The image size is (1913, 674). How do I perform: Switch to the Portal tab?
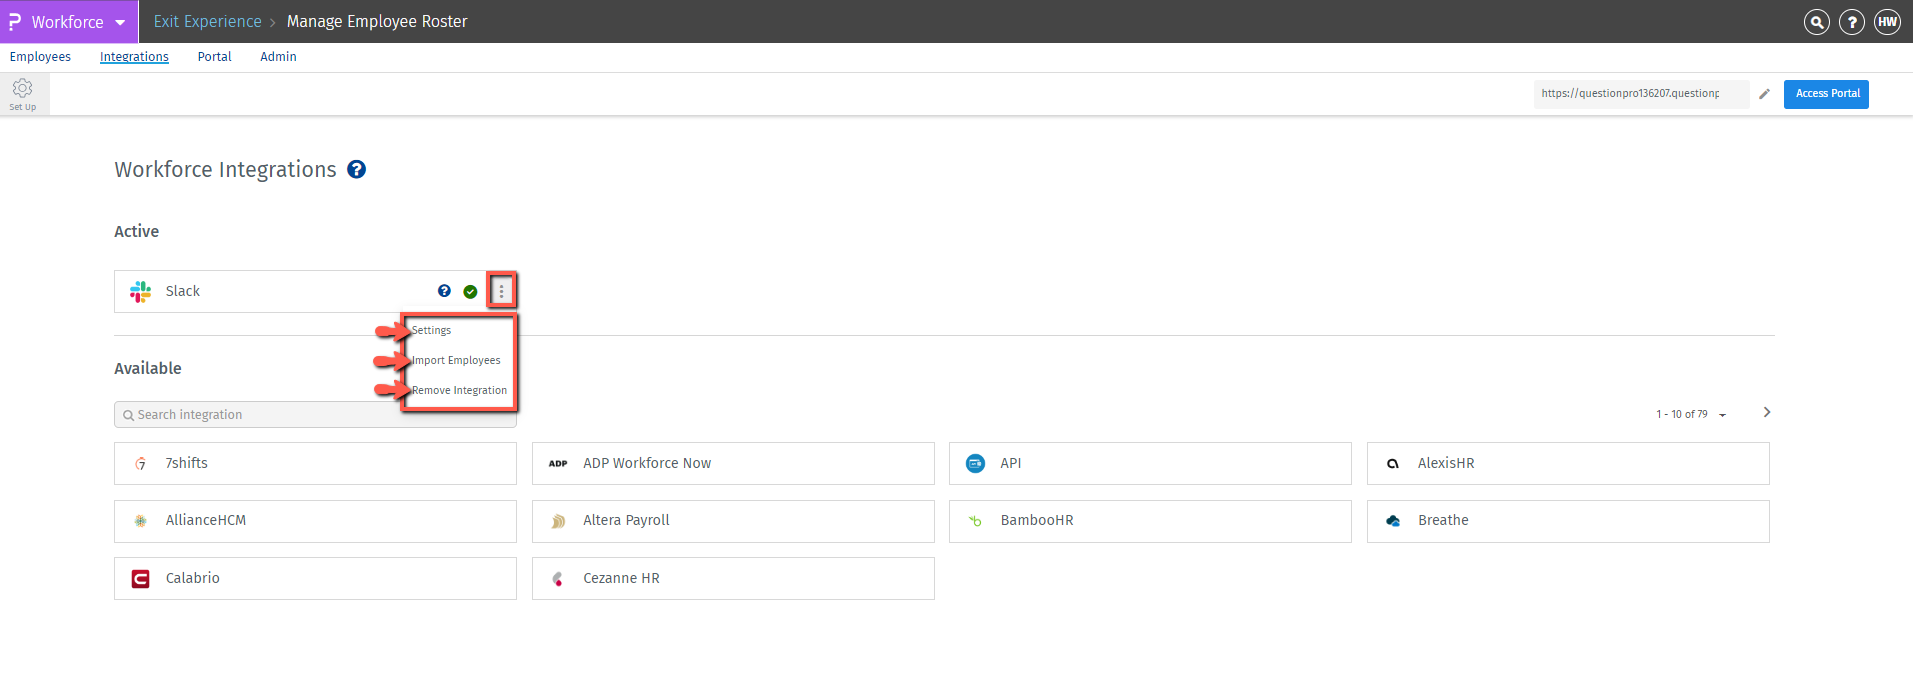point(214,57)
